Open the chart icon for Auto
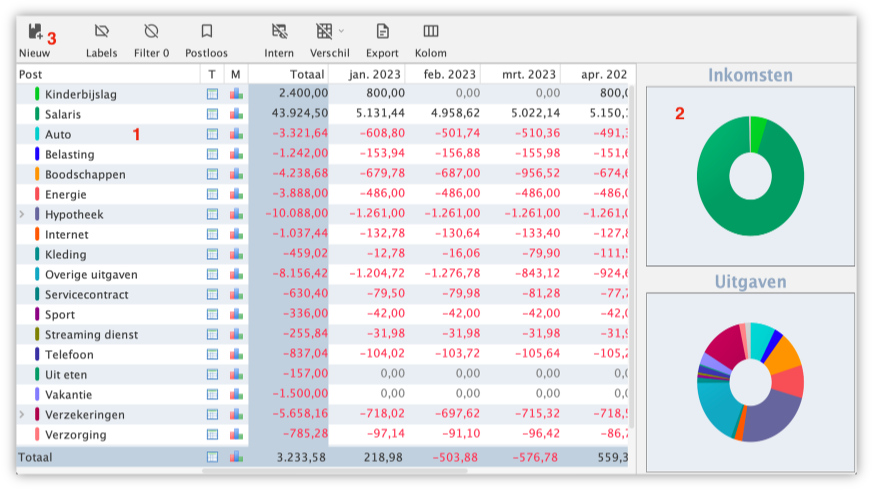 click(x=236, y=134)
